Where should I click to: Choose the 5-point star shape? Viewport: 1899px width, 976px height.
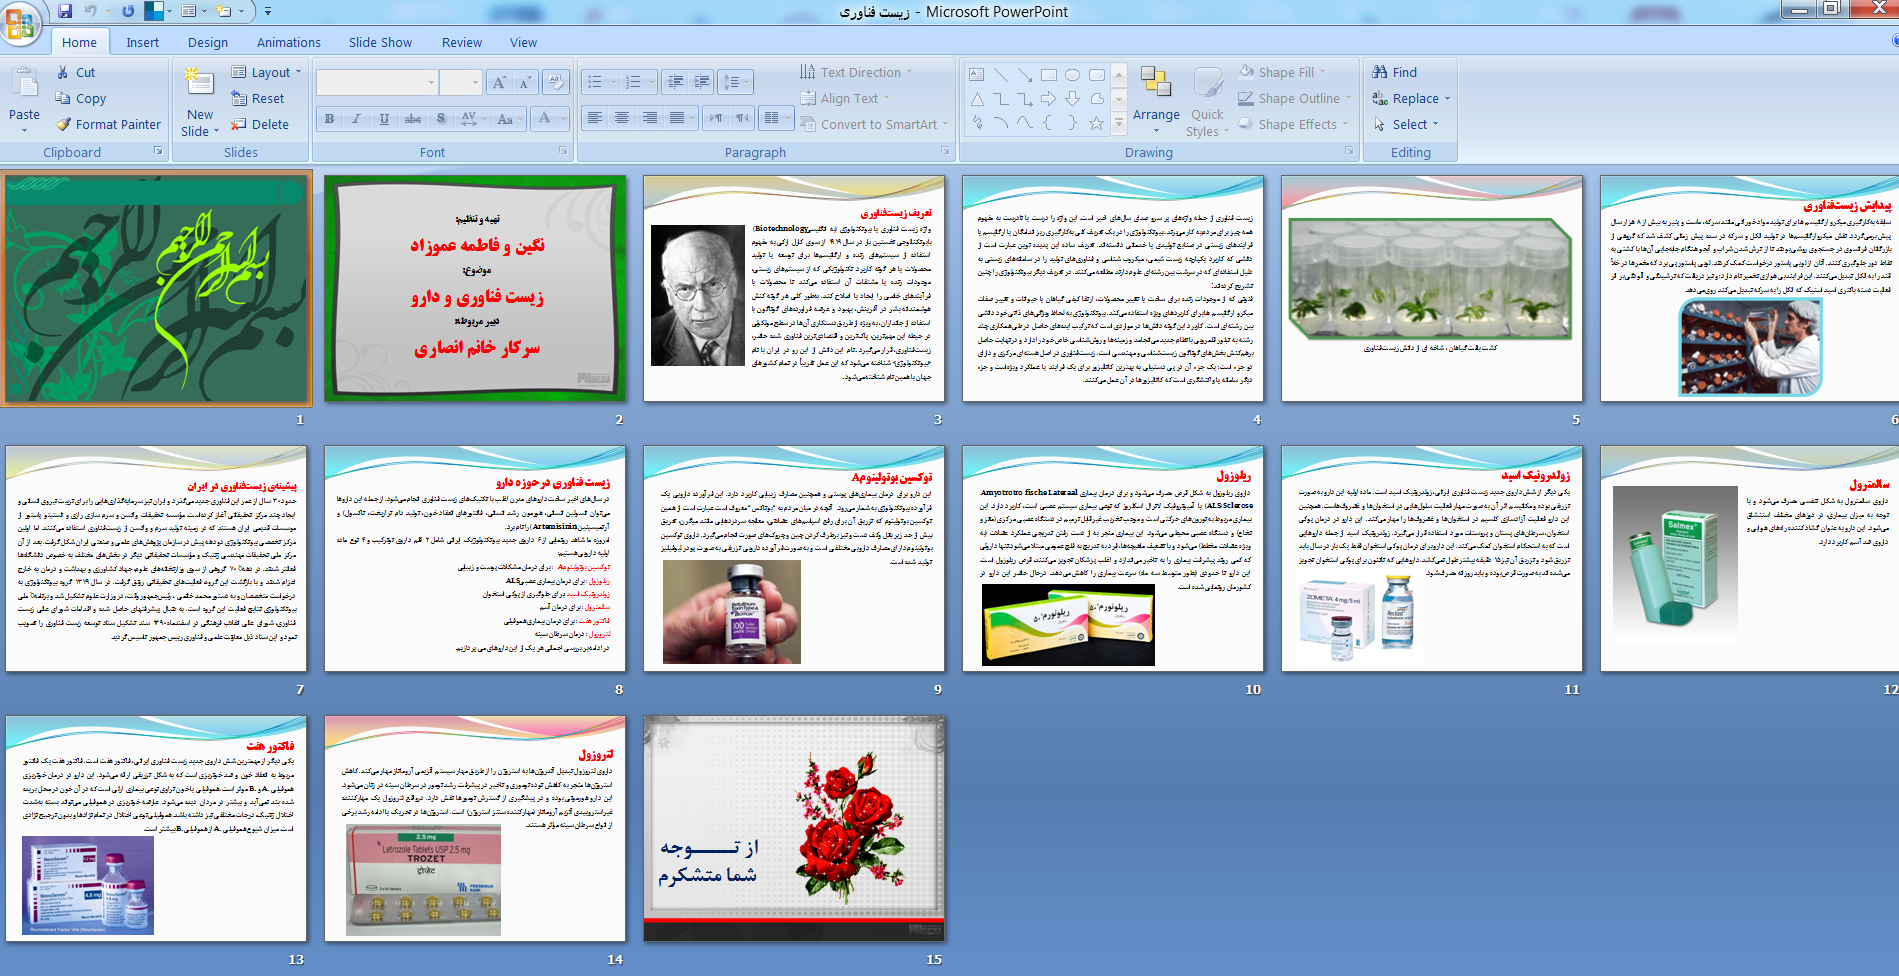click(x=1096, y=123)
